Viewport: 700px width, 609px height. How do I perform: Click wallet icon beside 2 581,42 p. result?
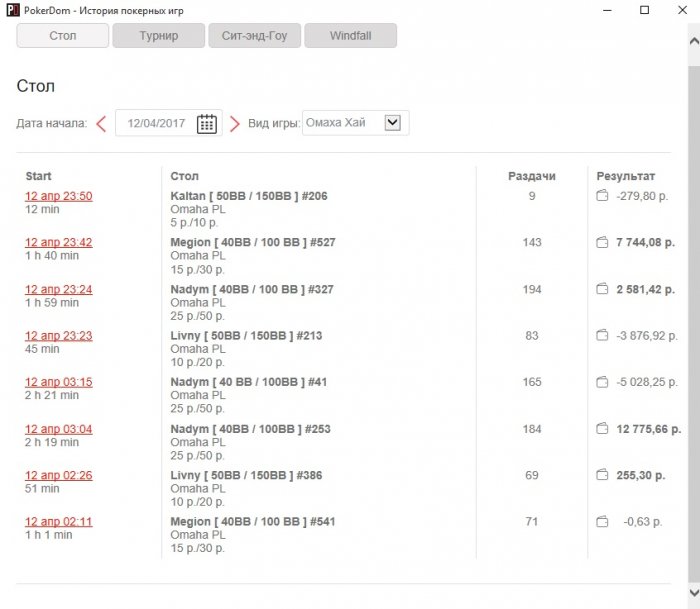[602, 289]
